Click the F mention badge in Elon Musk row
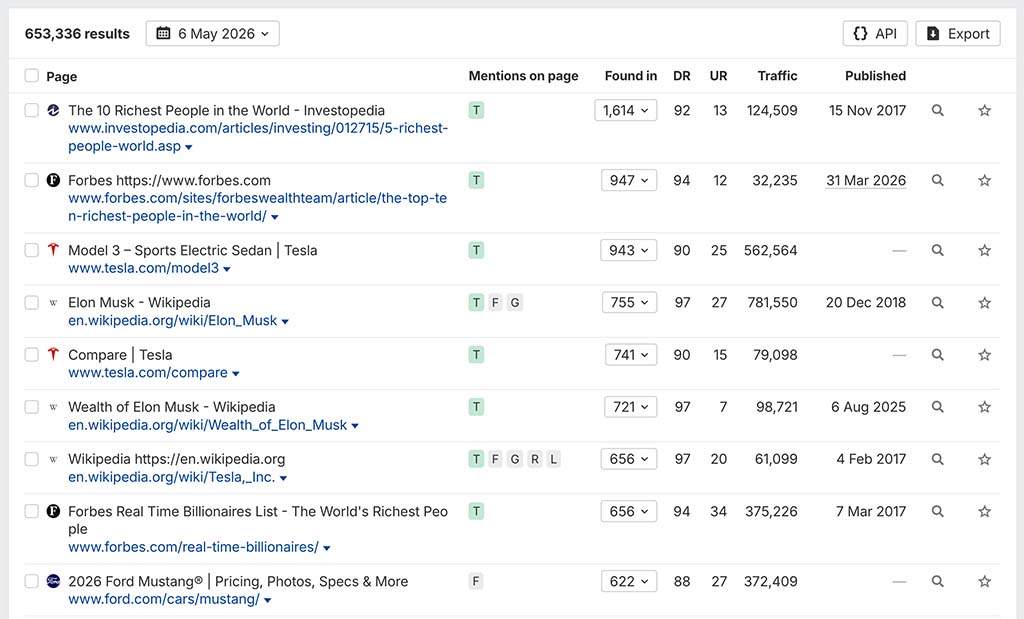1024x619 pixels. 495,302
